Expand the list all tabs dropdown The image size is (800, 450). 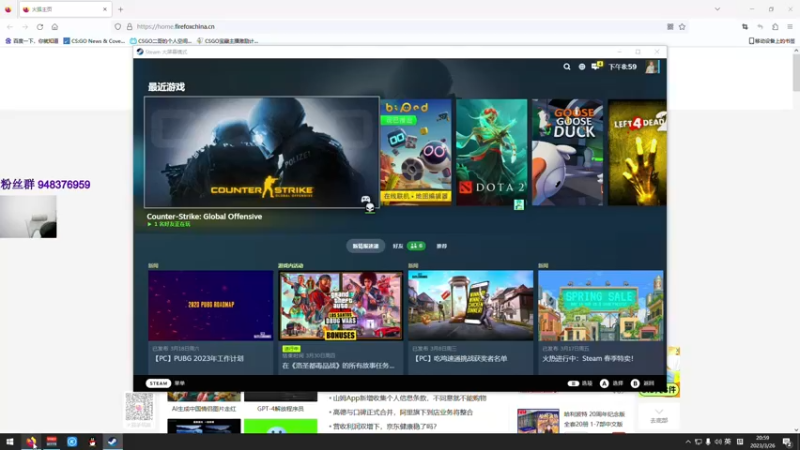(717, 9)
